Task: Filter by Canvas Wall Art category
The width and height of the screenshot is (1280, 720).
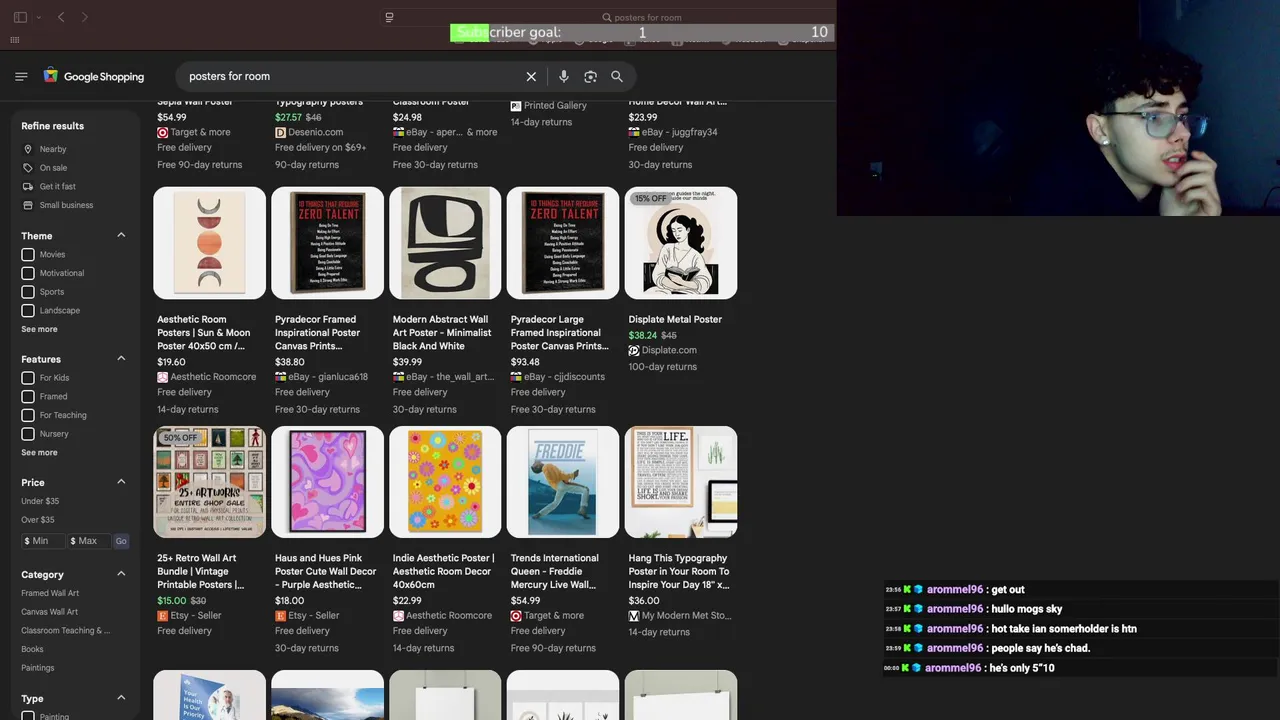Action: [49, 612]
